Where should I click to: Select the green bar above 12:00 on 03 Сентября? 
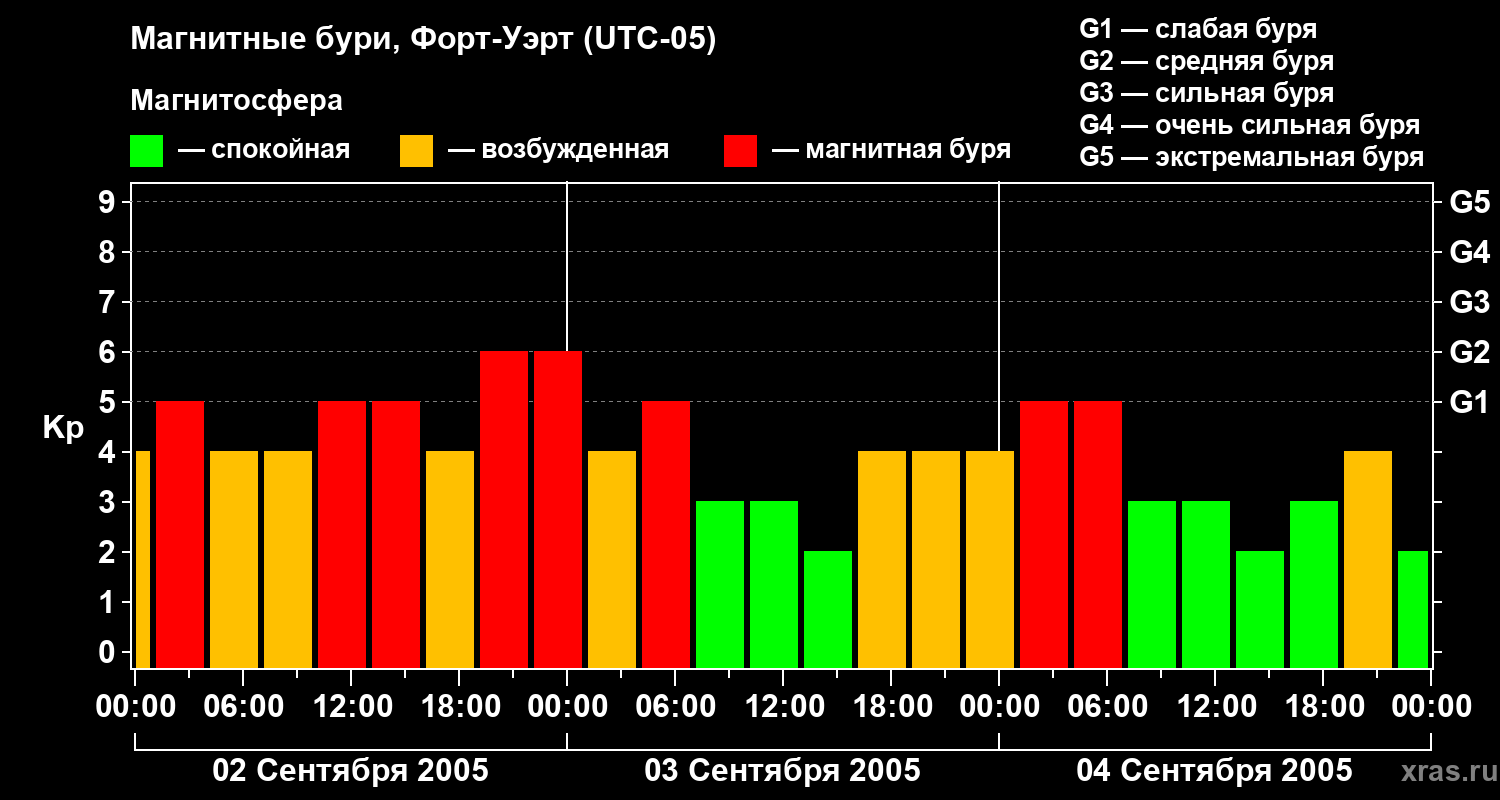(x=774, y=585)
